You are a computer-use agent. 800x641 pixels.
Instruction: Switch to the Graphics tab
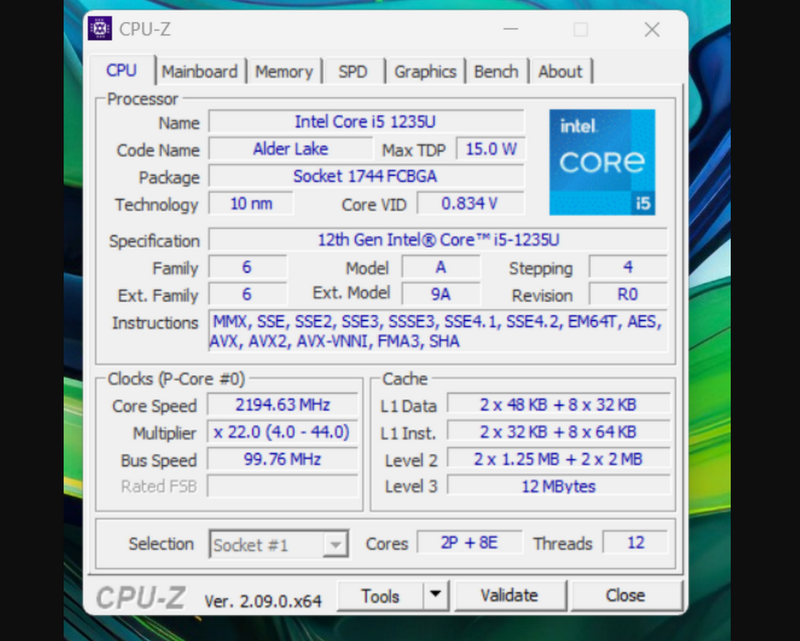click(425, 71)
